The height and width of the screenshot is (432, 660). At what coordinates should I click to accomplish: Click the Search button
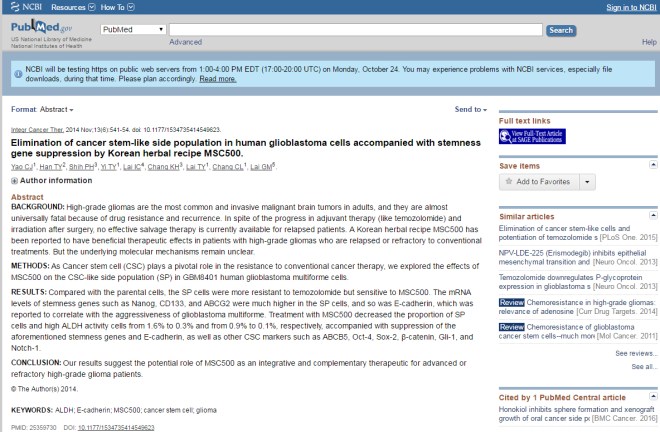[x=561, y=30]
